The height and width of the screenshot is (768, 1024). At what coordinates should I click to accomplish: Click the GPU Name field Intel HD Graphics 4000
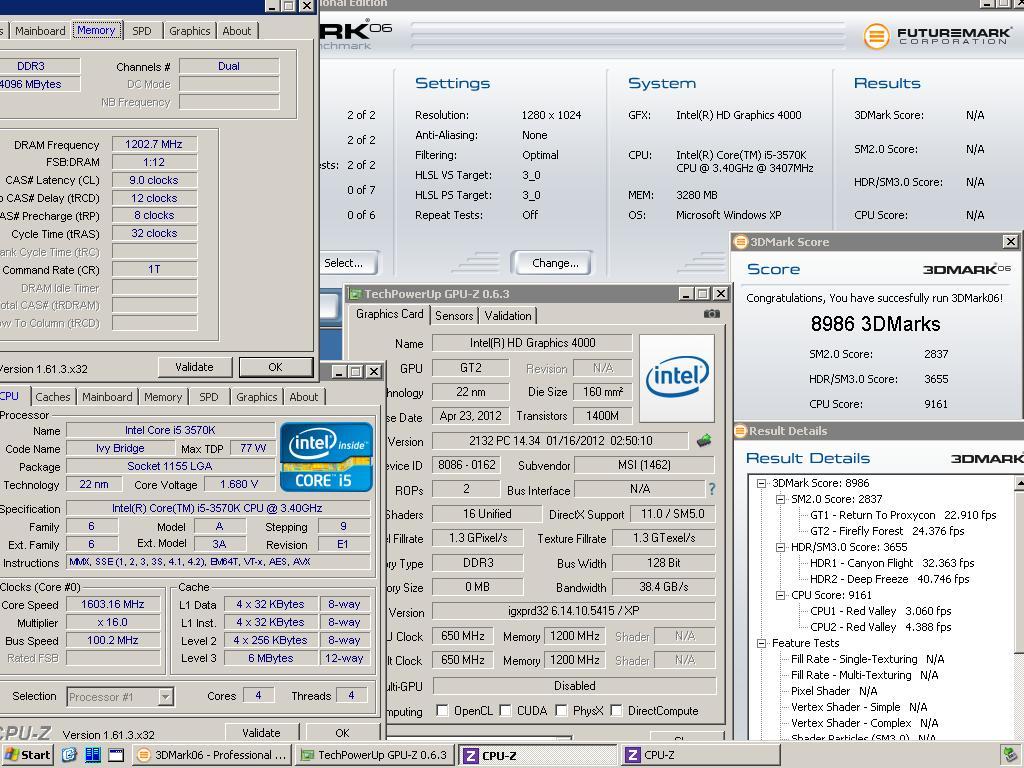pos(532,343)
